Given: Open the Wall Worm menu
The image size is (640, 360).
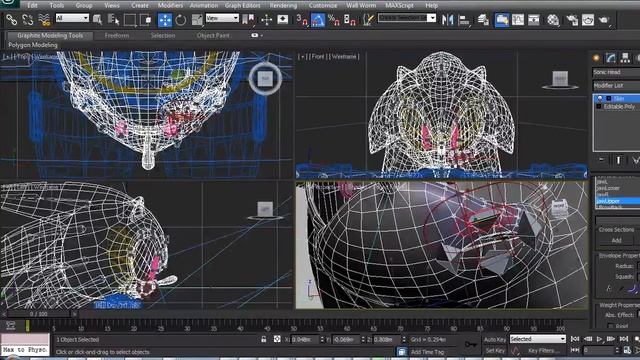Looking at the screenshot, I should pos(361,5).
